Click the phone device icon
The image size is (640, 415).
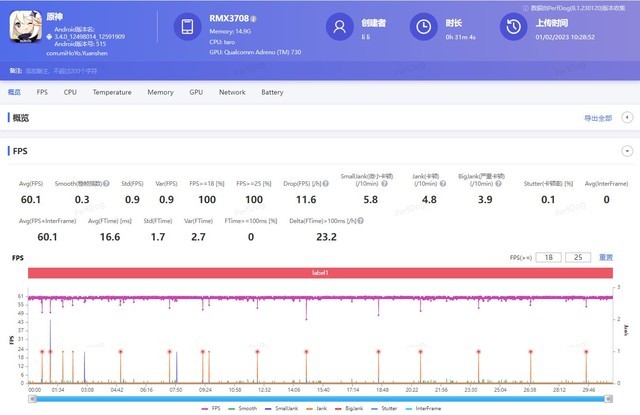189,28
